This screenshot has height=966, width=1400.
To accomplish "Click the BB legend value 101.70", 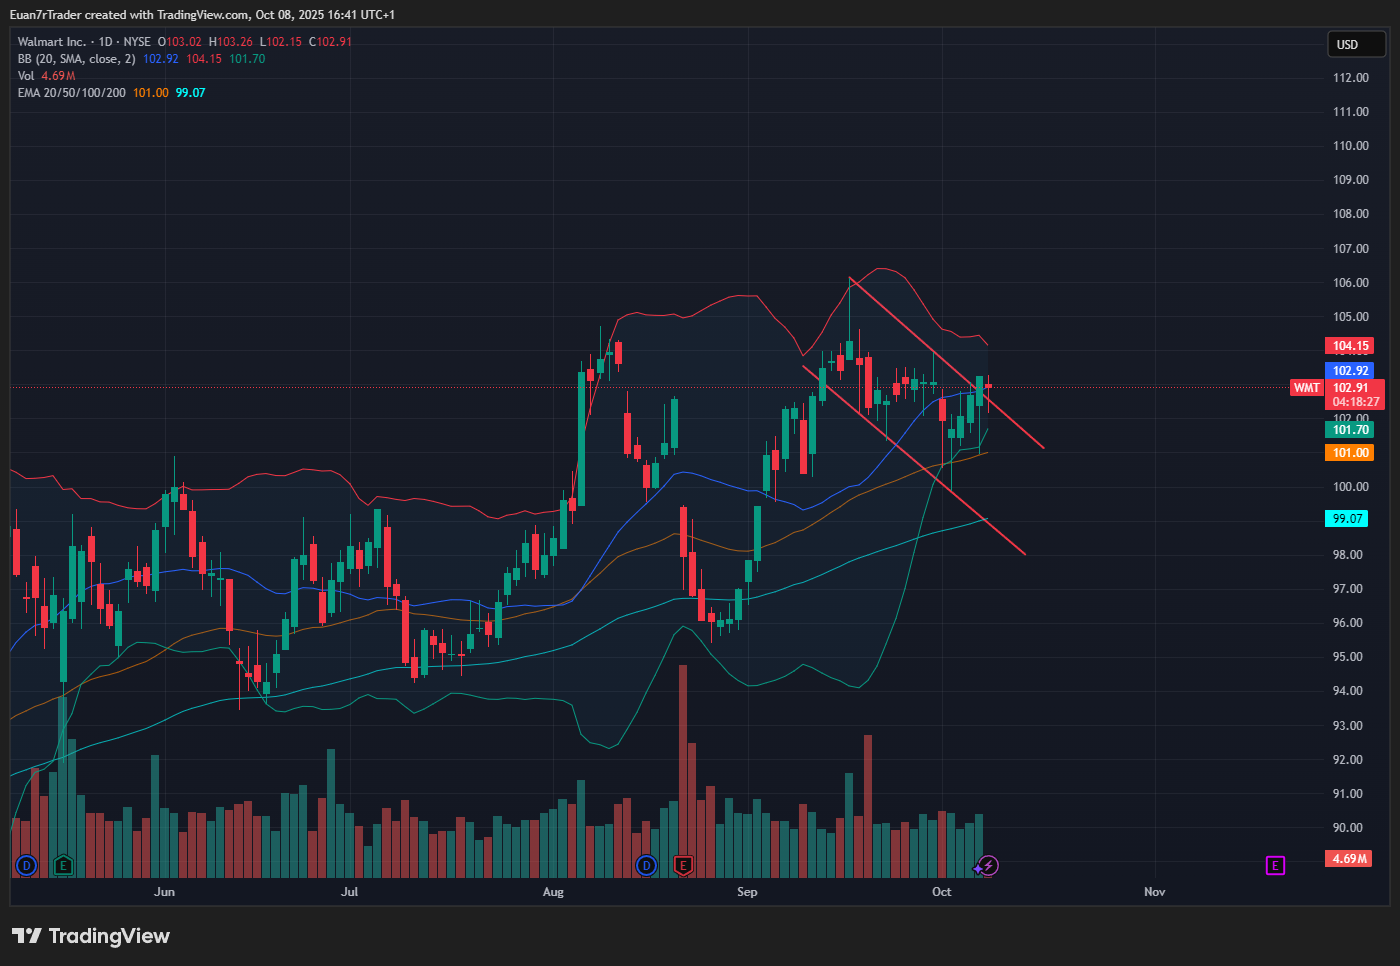I will point(247,59).
